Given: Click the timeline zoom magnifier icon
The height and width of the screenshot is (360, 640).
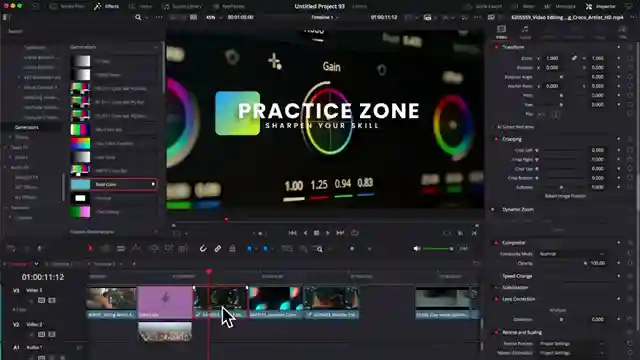Looking at the screenshot, I should coord(320,249).
